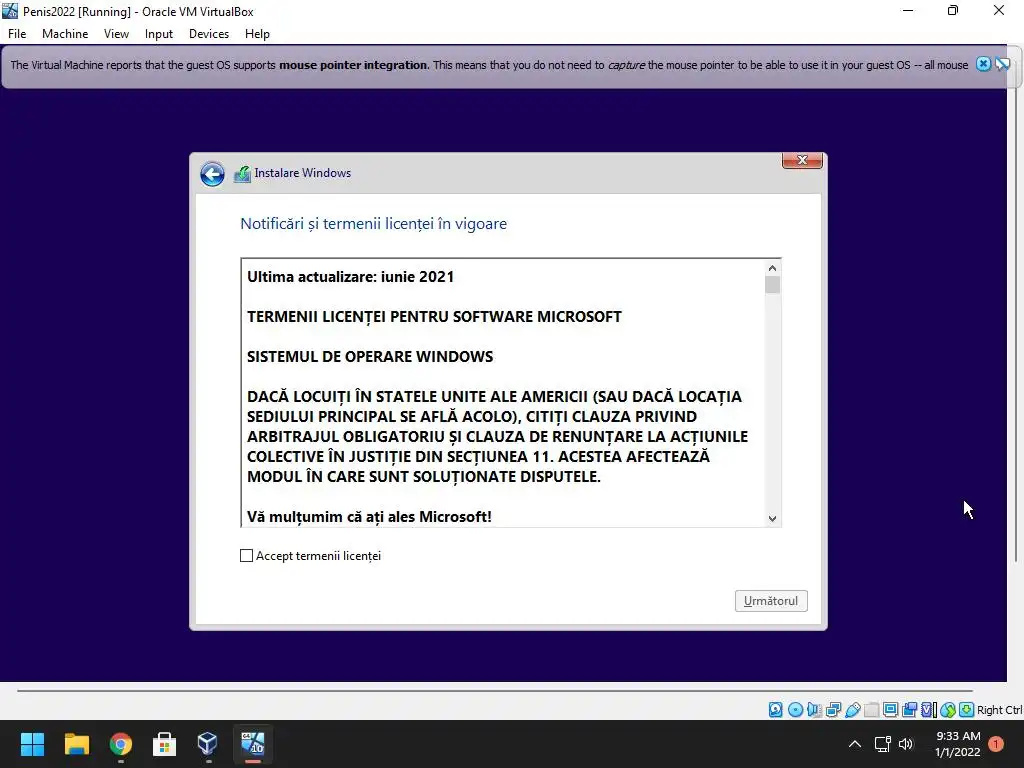Click the don't-show-again icon on notification
The width and height of the screenshot is (1024, 768).
(x=1002, y=64)
